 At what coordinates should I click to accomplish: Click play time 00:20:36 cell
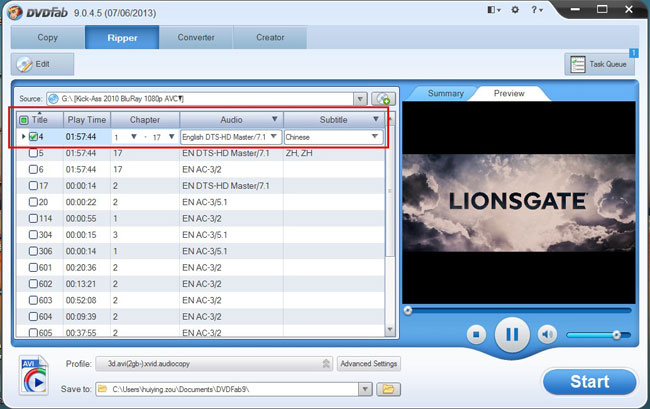(x=81, y=267)
